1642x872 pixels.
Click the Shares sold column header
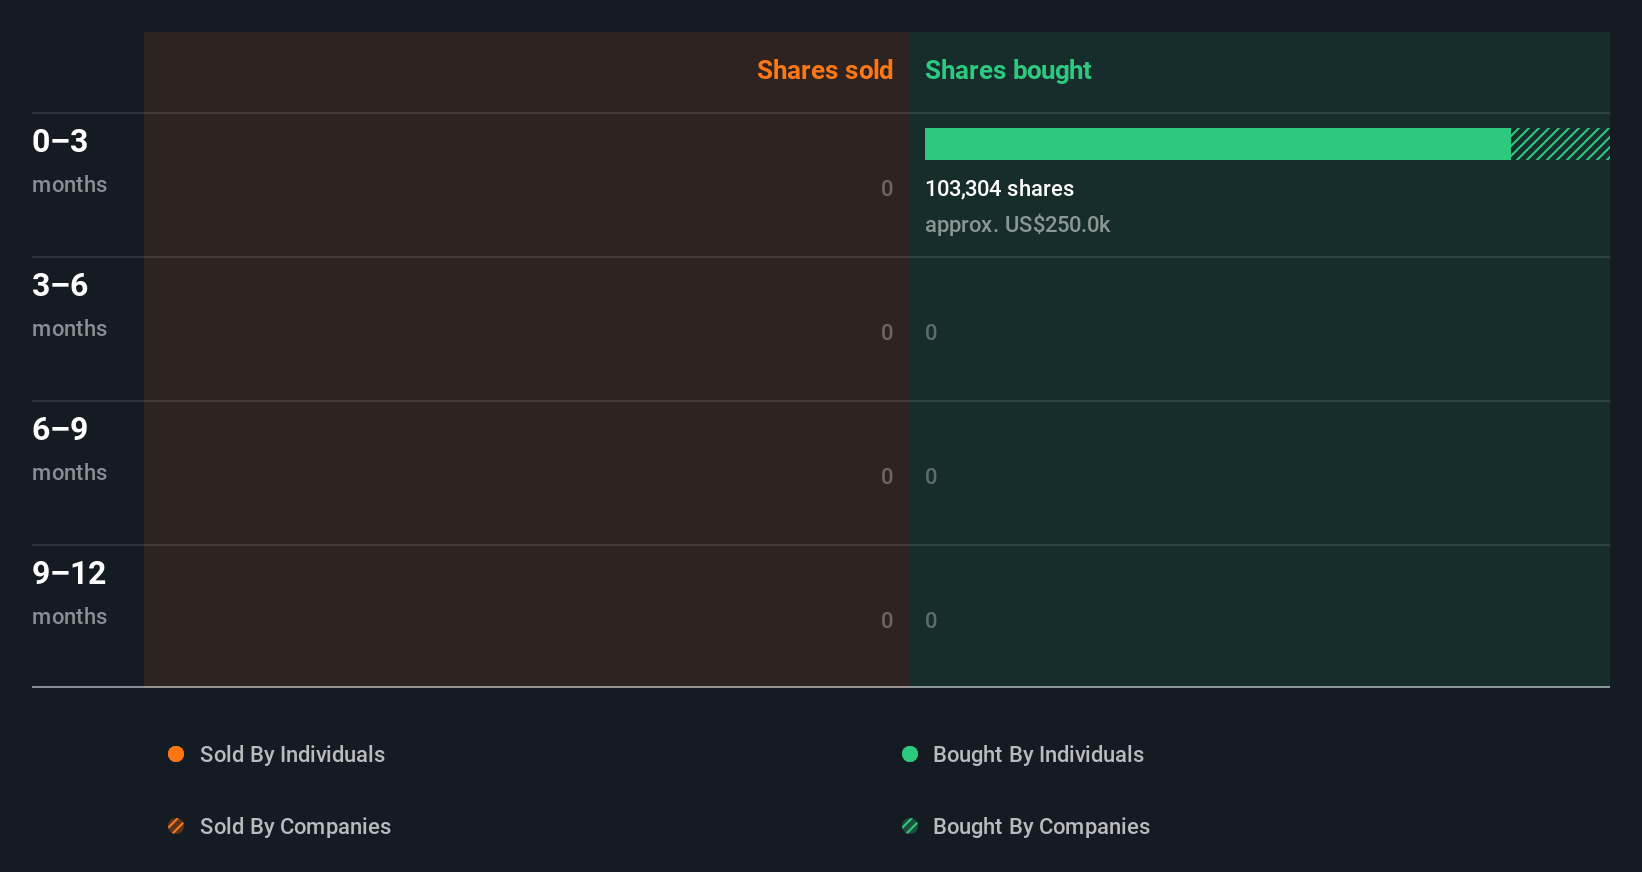(825, 70)
